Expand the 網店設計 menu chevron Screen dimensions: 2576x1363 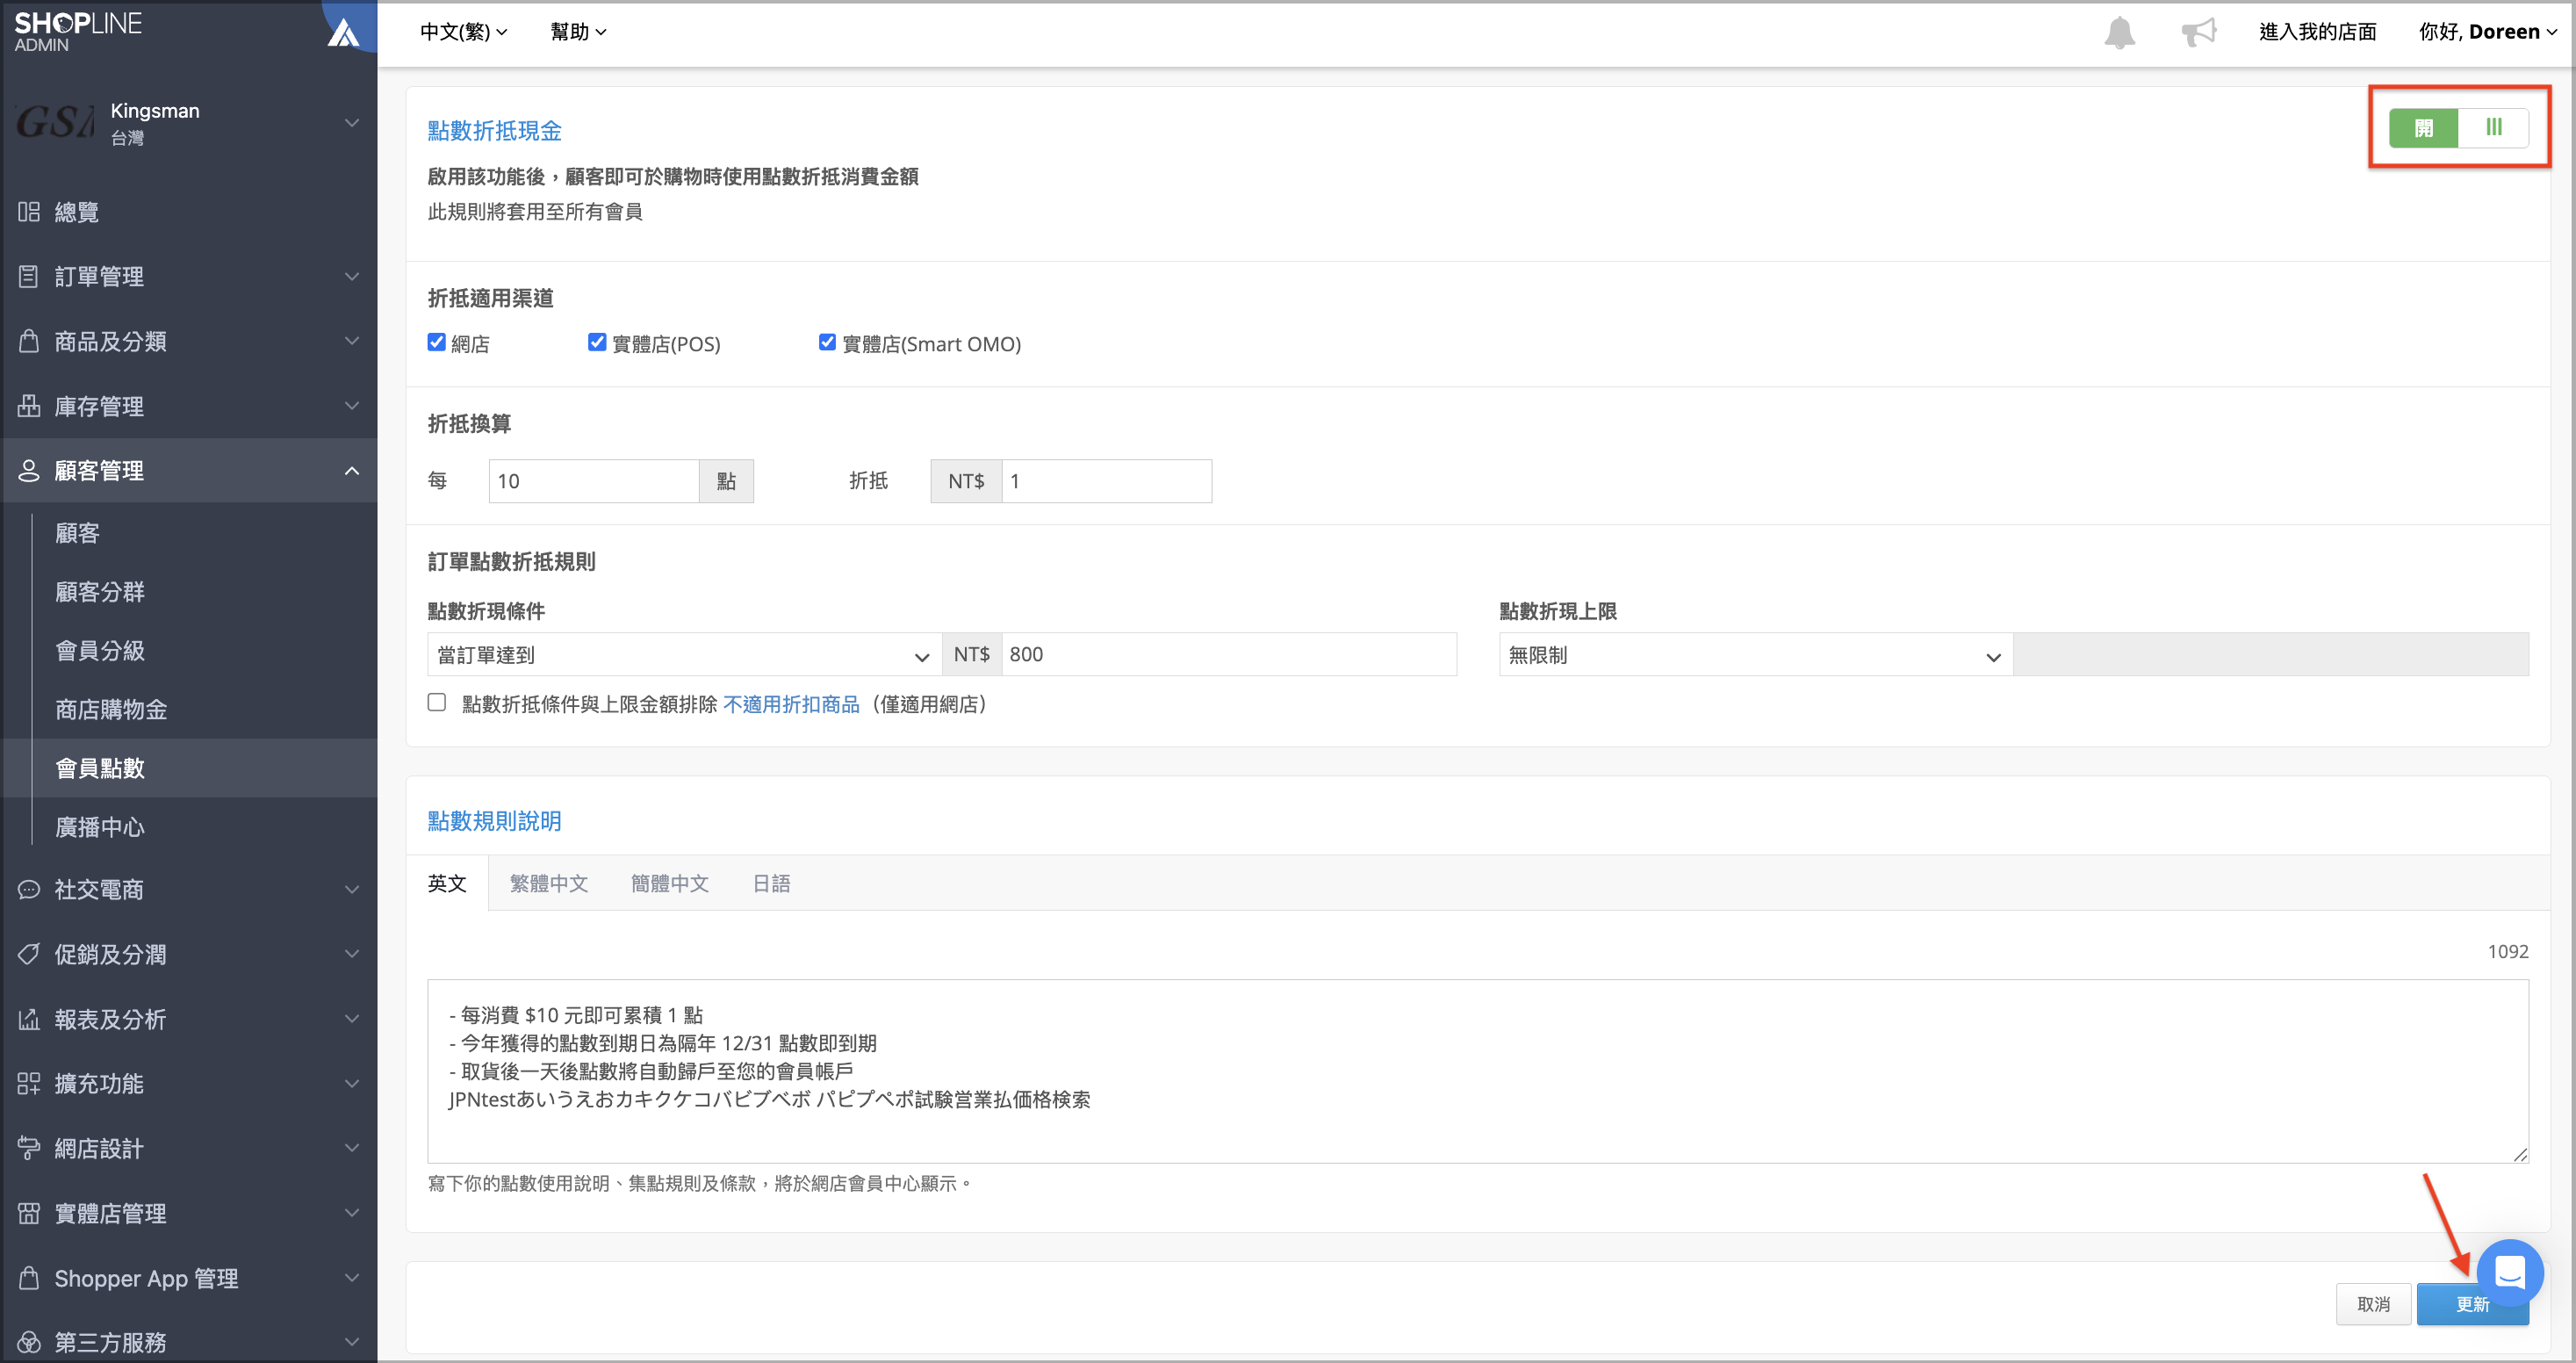pyautogui.click(x=352, y=1148)
